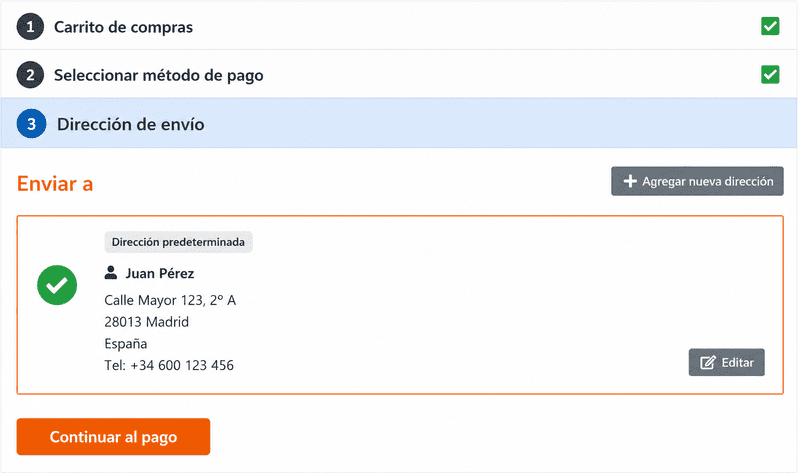The width and height of the screenshot is (800, 473).
Task: Click the blue step 3 number circle
Action: pos(31,124)
